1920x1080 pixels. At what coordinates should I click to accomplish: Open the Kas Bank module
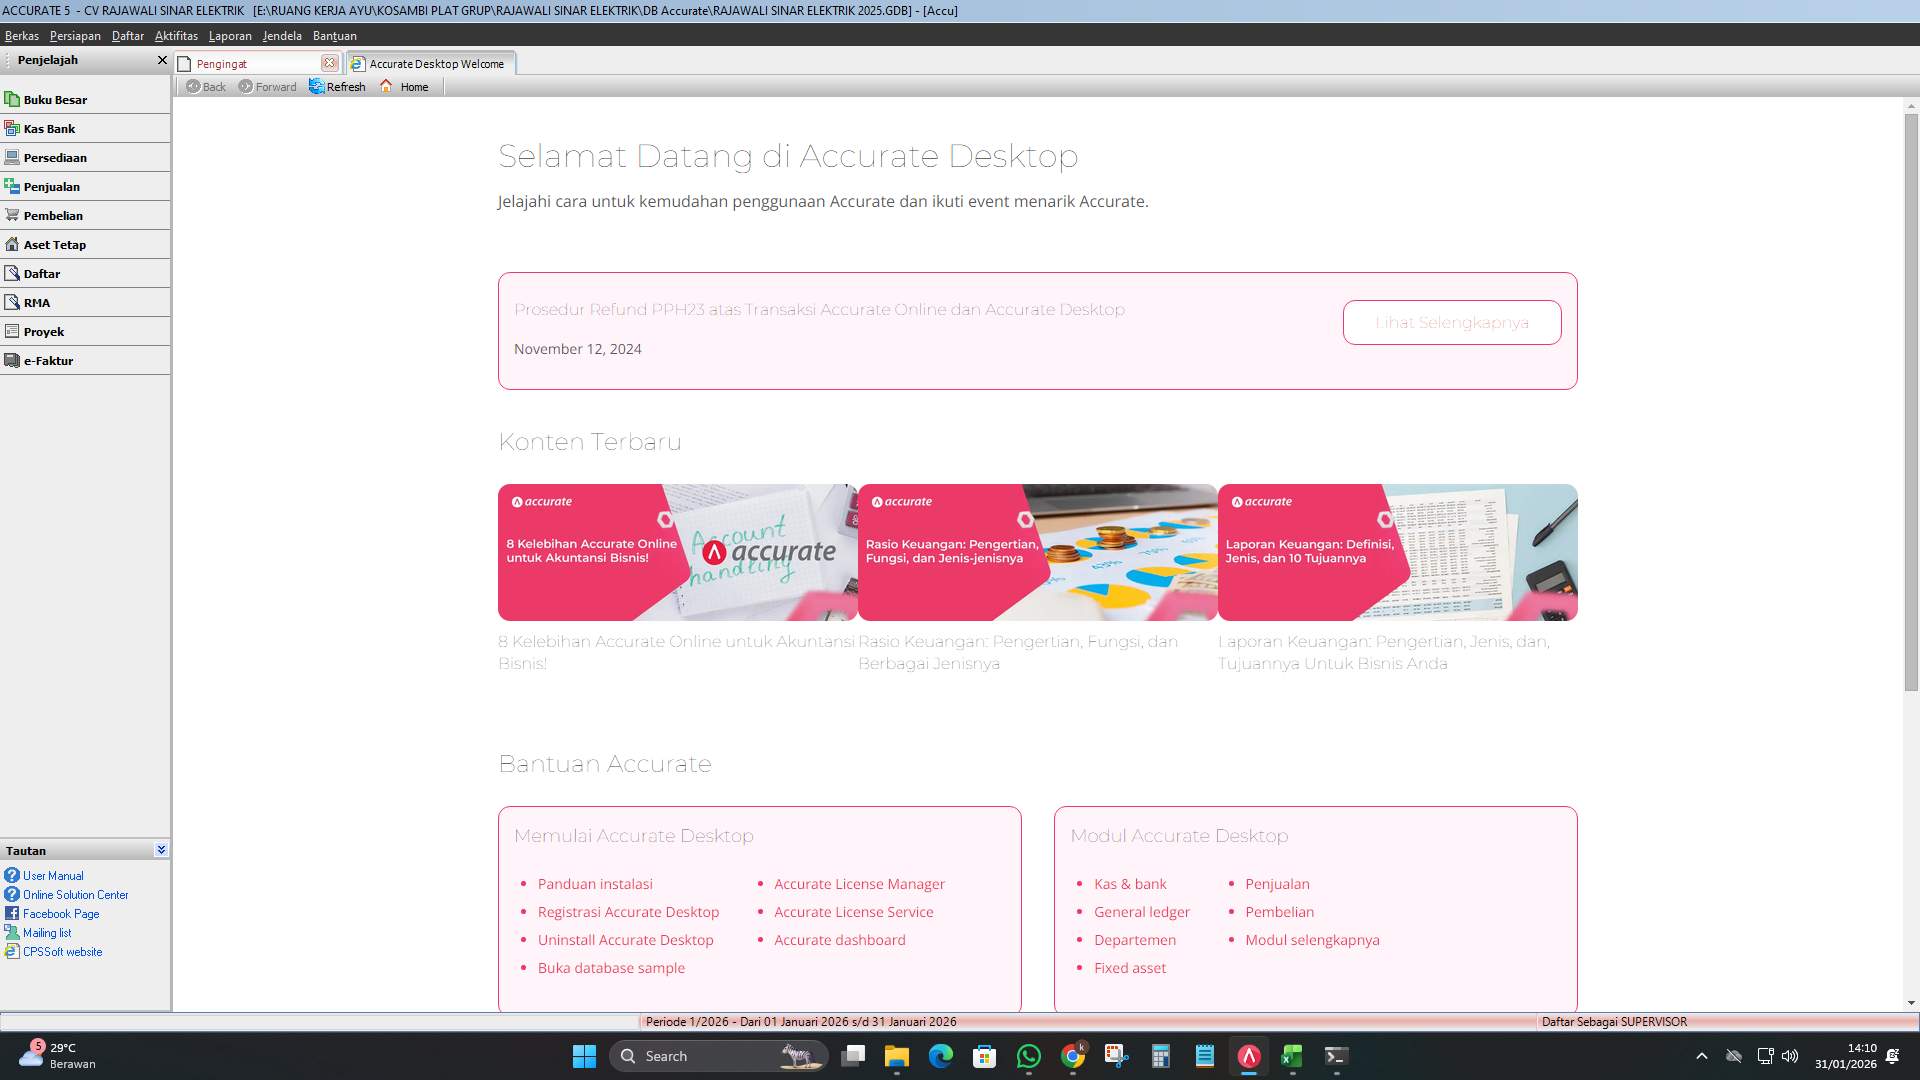pyautogui.click(x=50, y=128)
